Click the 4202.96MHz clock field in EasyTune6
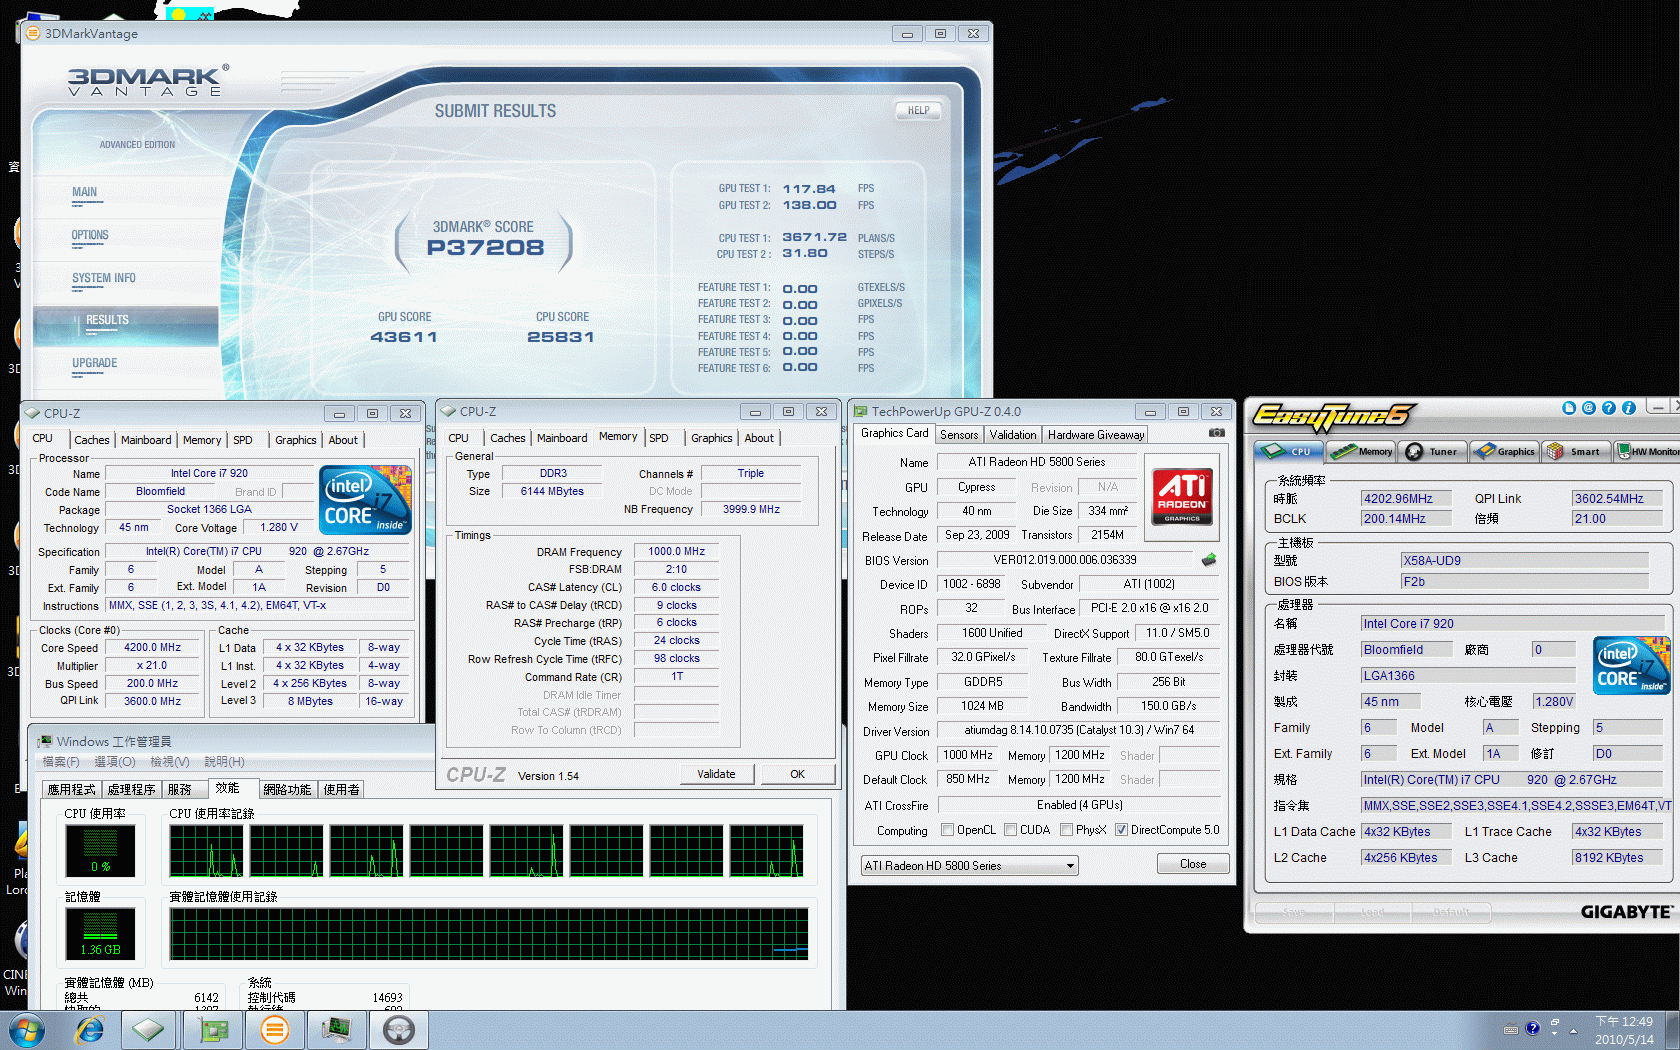 pyautogui.click(x=1406, y=498)
